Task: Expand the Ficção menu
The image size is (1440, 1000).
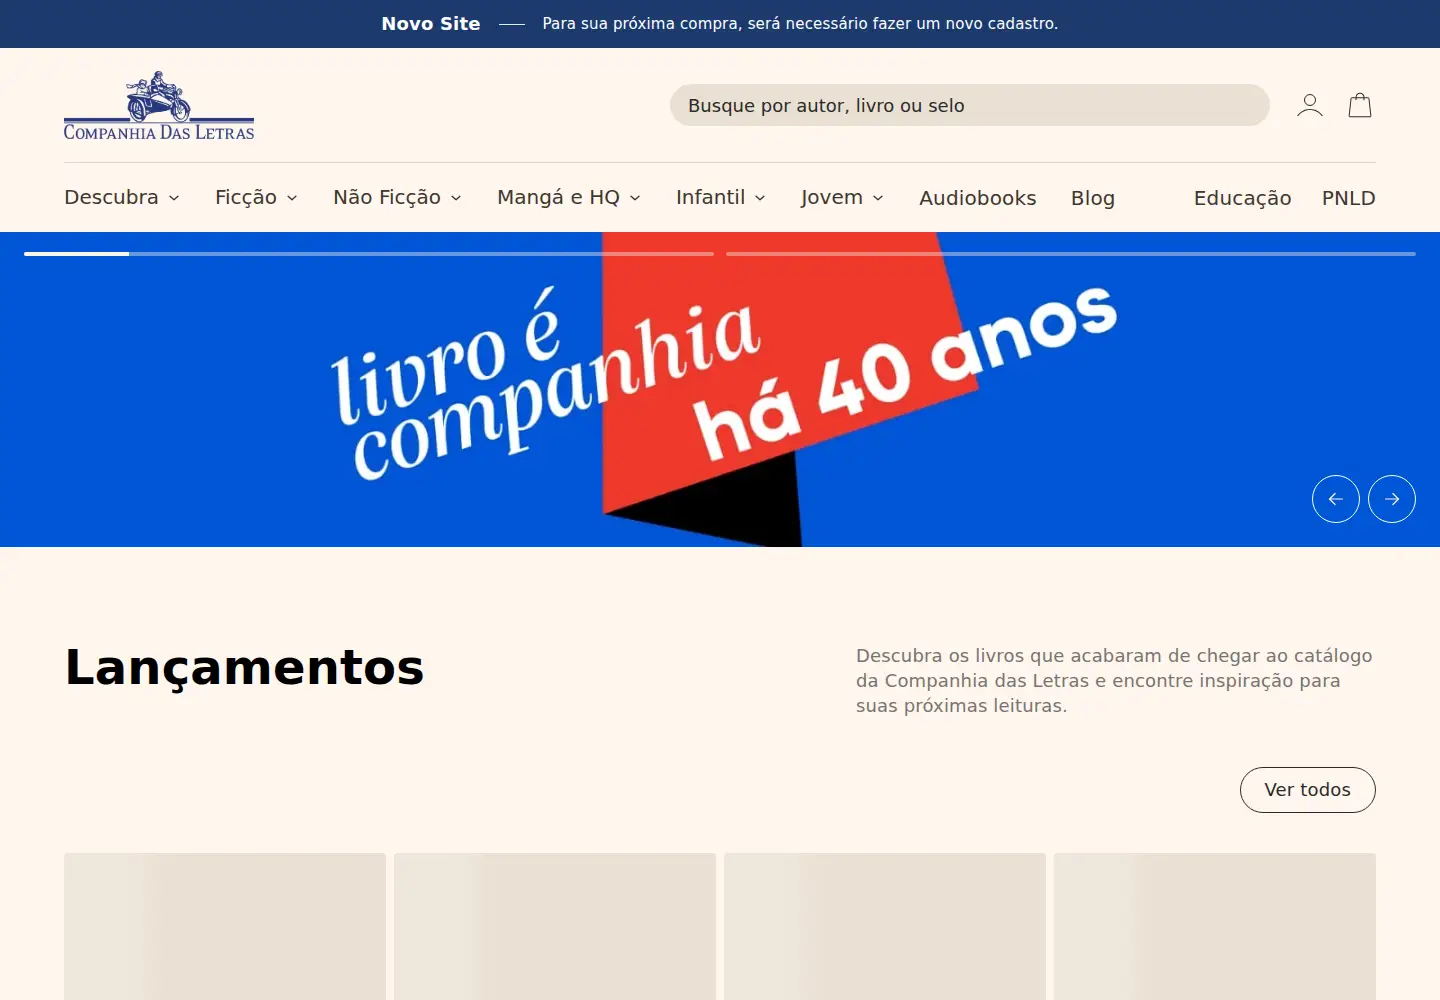Action: tap(256, 197)
